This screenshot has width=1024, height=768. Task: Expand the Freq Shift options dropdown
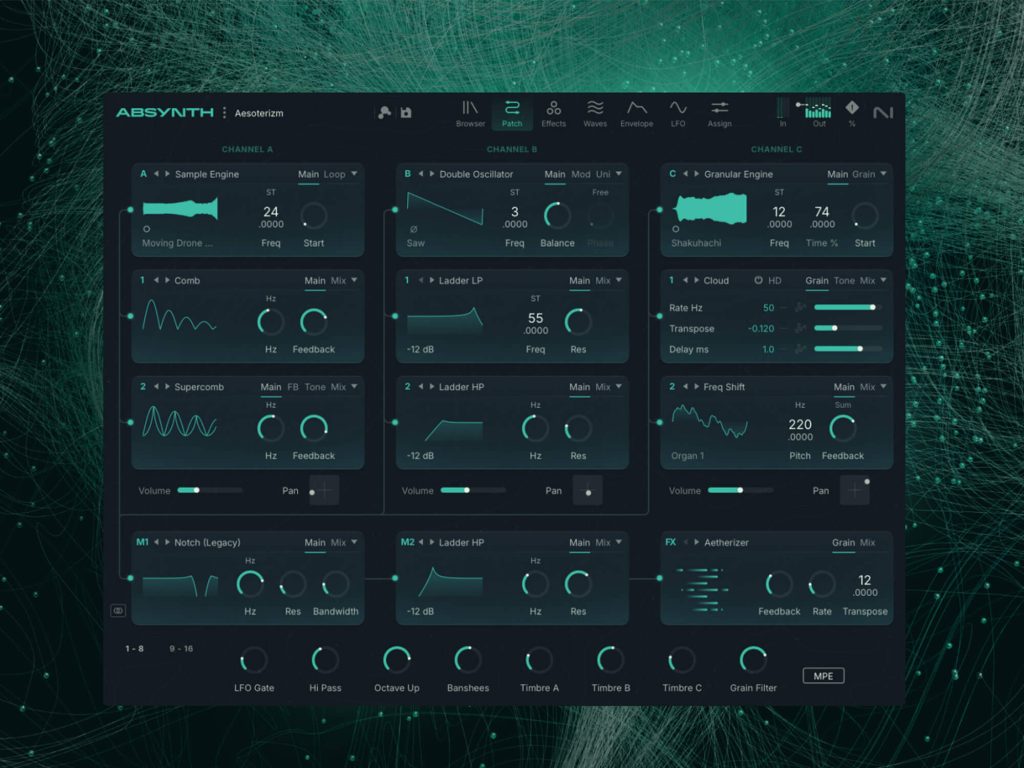(x=883, y=387)
